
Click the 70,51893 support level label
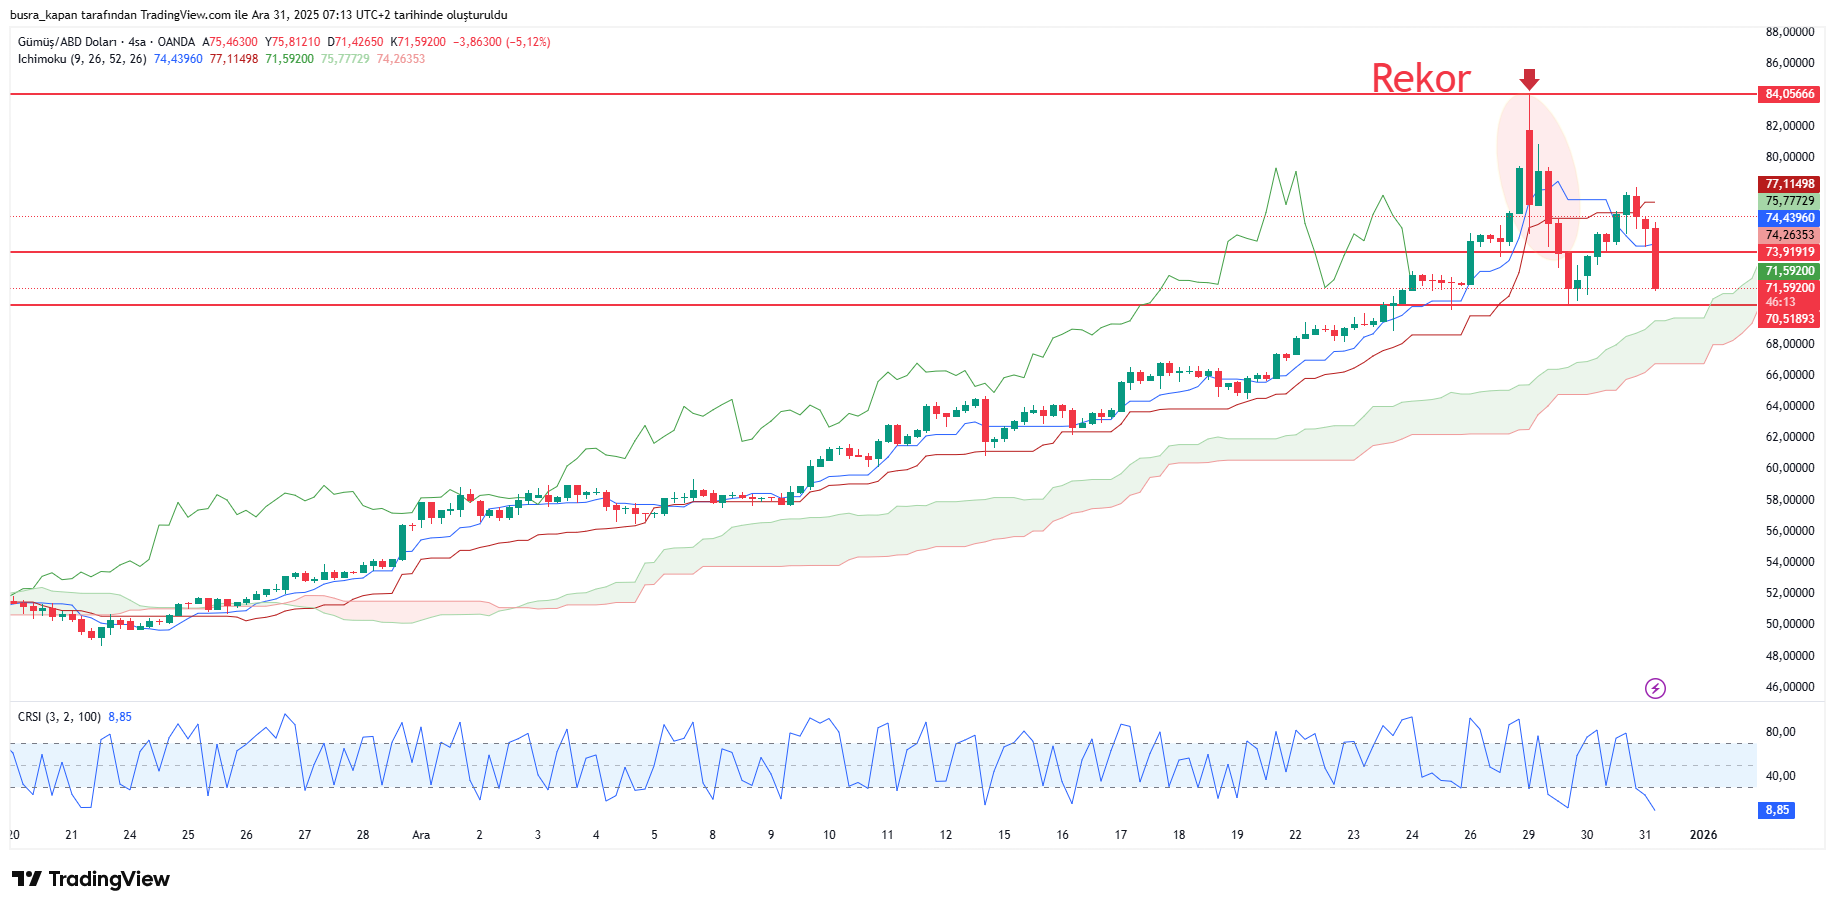point(1789,319)
